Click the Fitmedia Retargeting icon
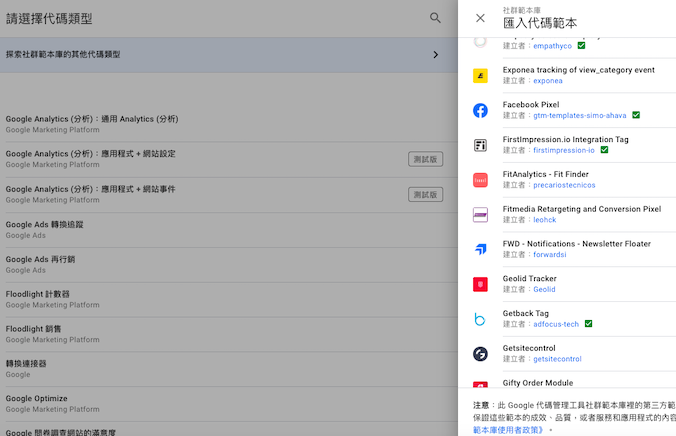The width and height of the screenshot is (676, 436). click(x=480, y=215)
